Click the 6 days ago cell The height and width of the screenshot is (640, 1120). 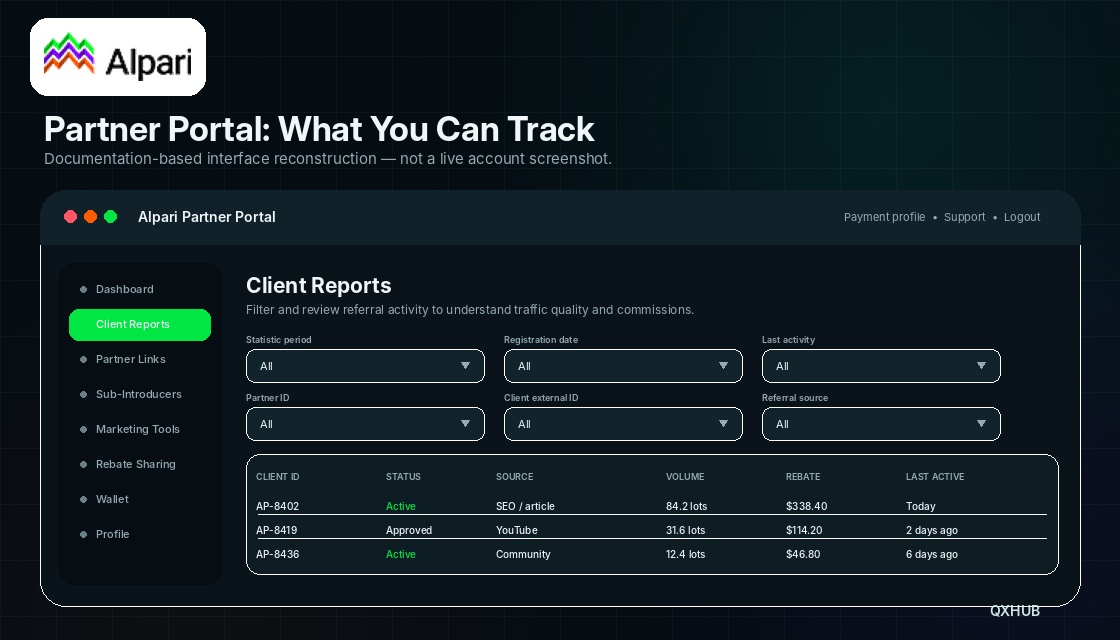click(931, 555)
